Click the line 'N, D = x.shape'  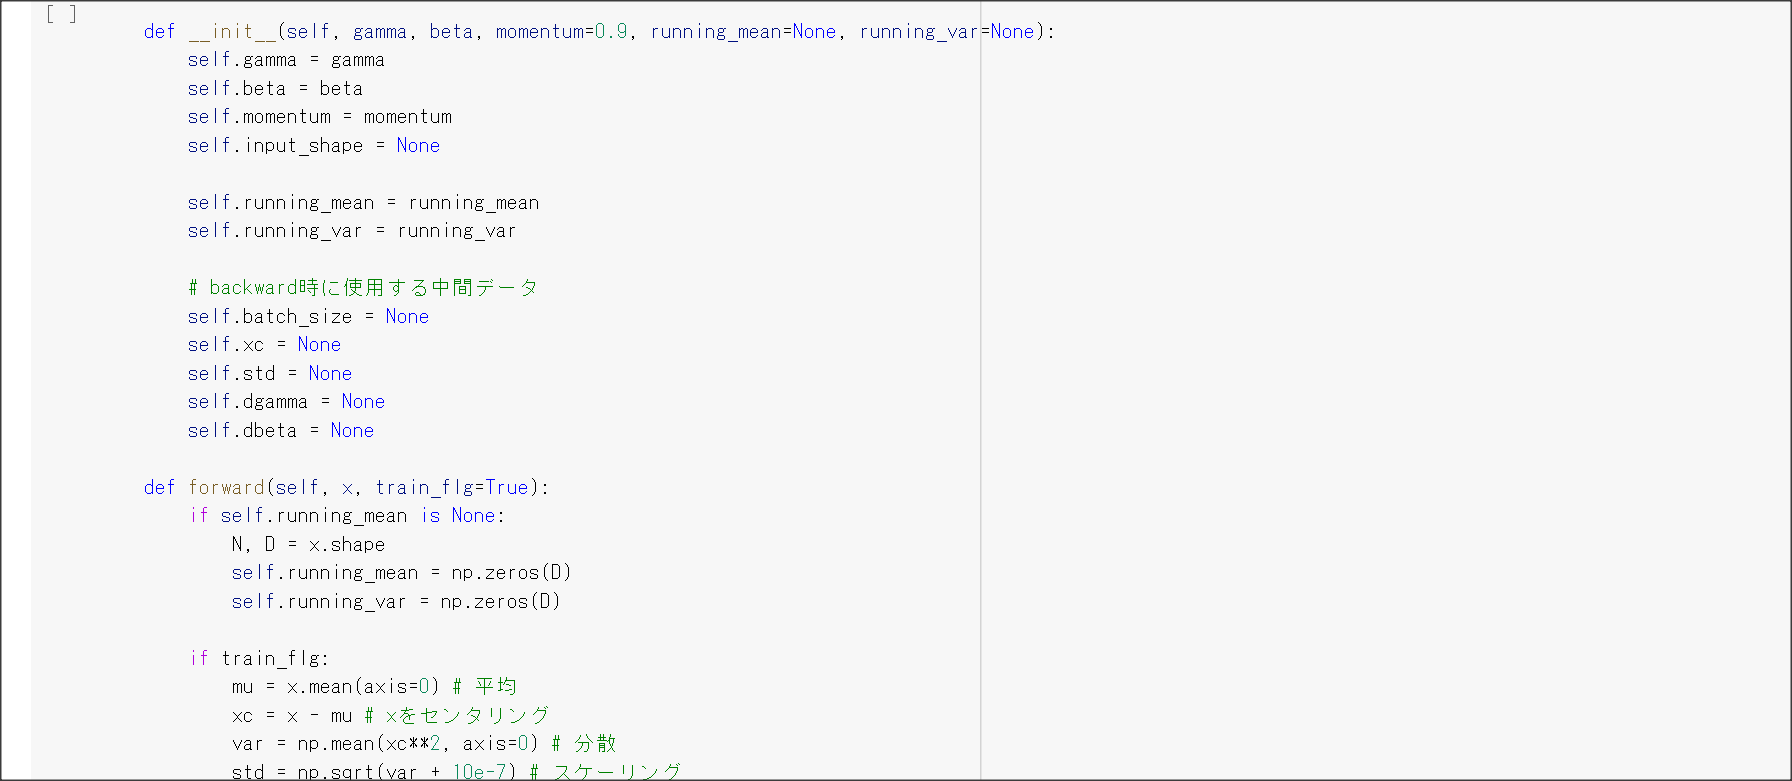pos(308,545)
